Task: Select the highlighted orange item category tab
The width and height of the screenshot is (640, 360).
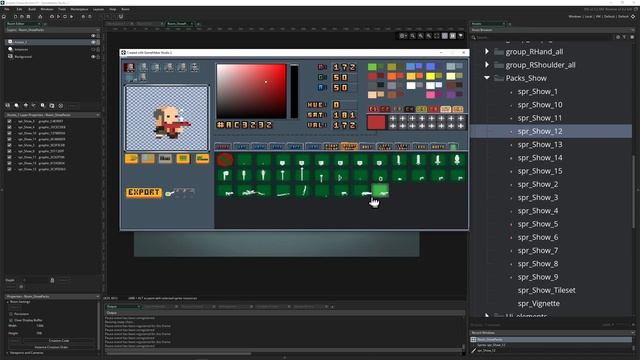Action: tap(349, 146)
